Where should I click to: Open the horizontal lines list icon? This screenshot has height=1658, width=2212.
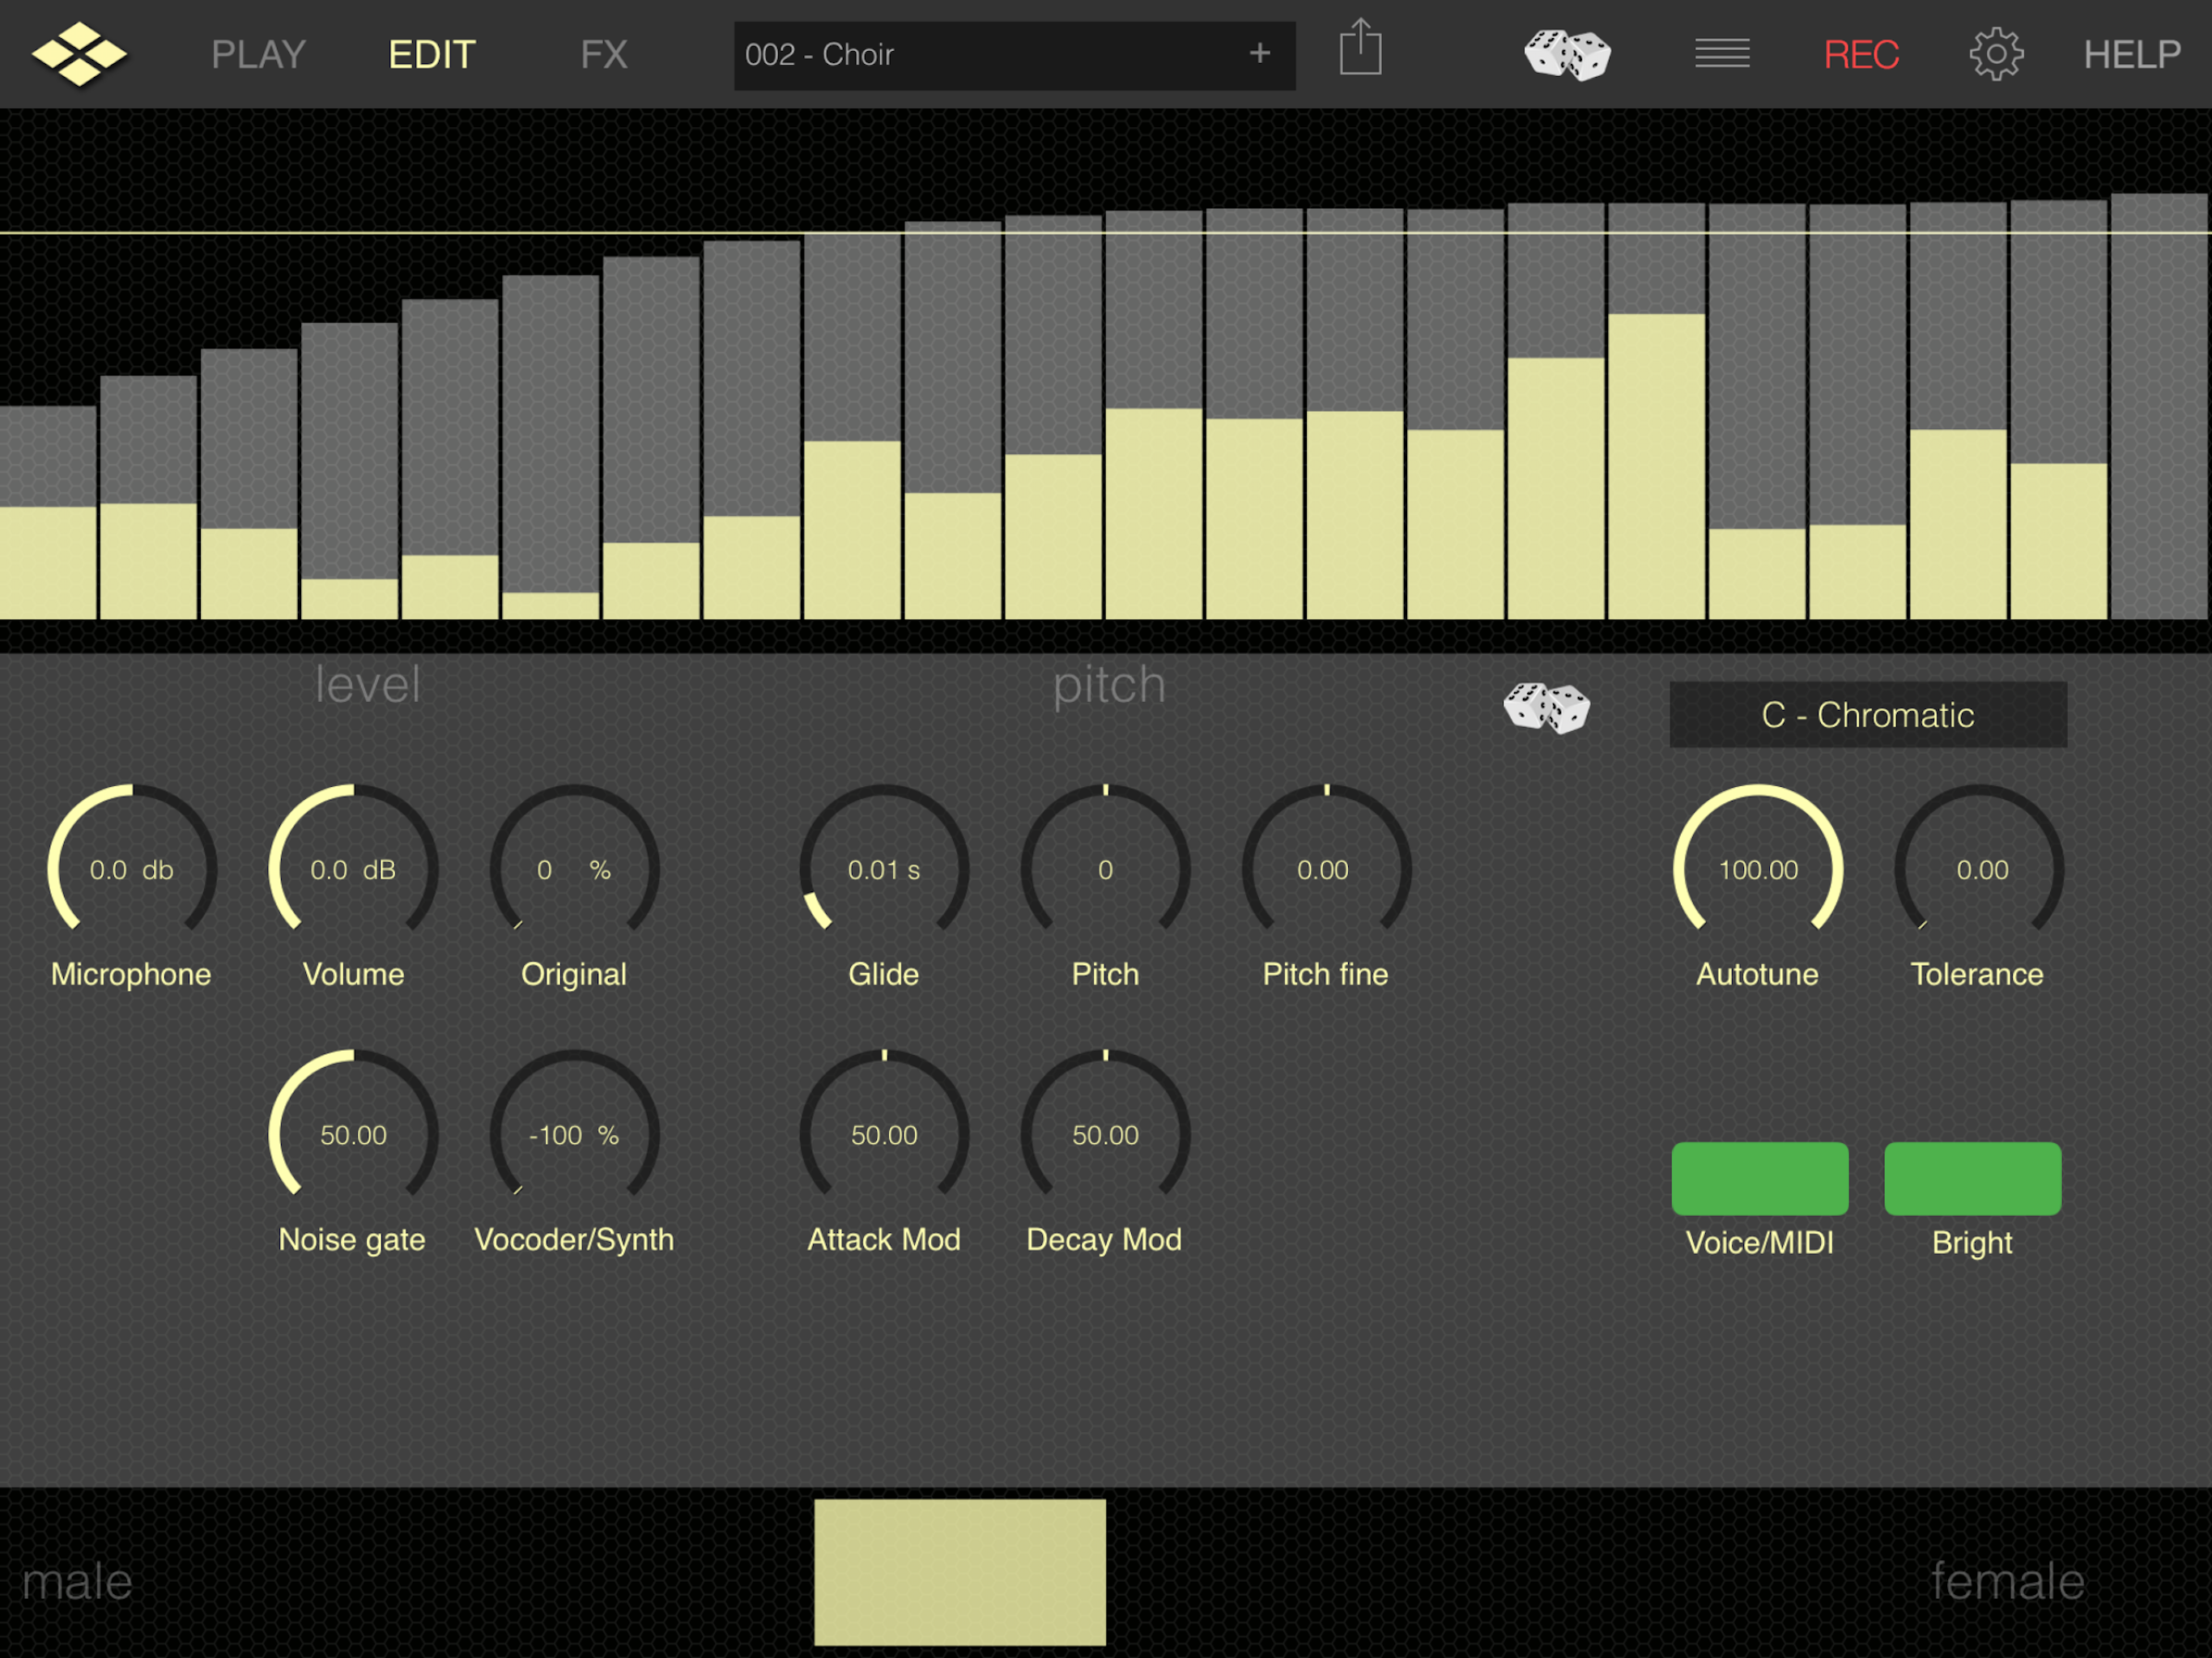pos(1722,54)
